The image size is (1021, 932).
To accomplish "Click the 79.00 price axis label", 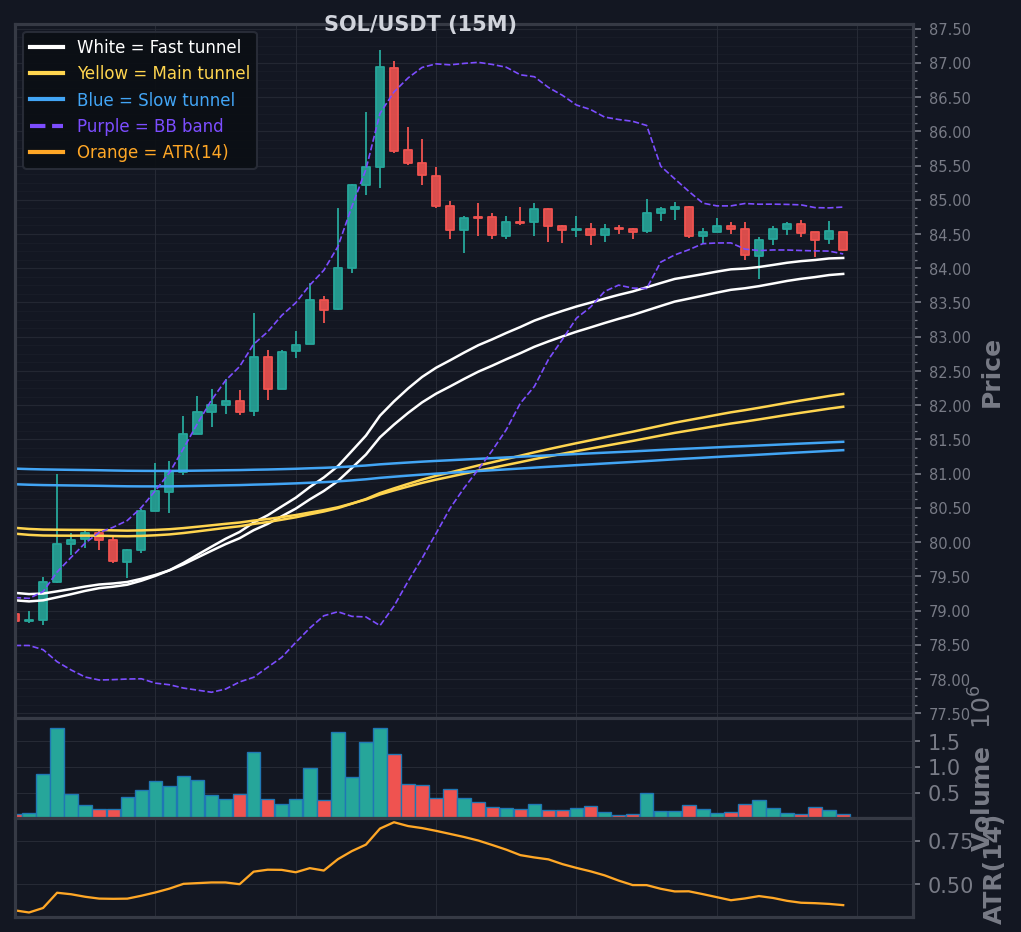I will (949, 612).
